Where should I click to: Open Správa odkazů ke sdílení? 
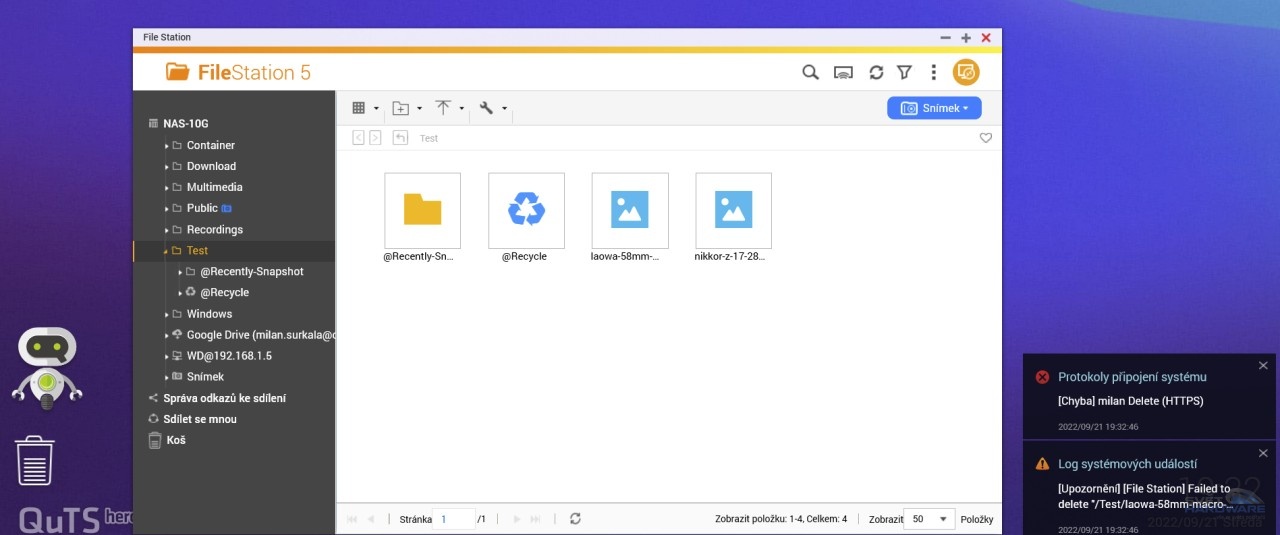[x=224, y=398]
